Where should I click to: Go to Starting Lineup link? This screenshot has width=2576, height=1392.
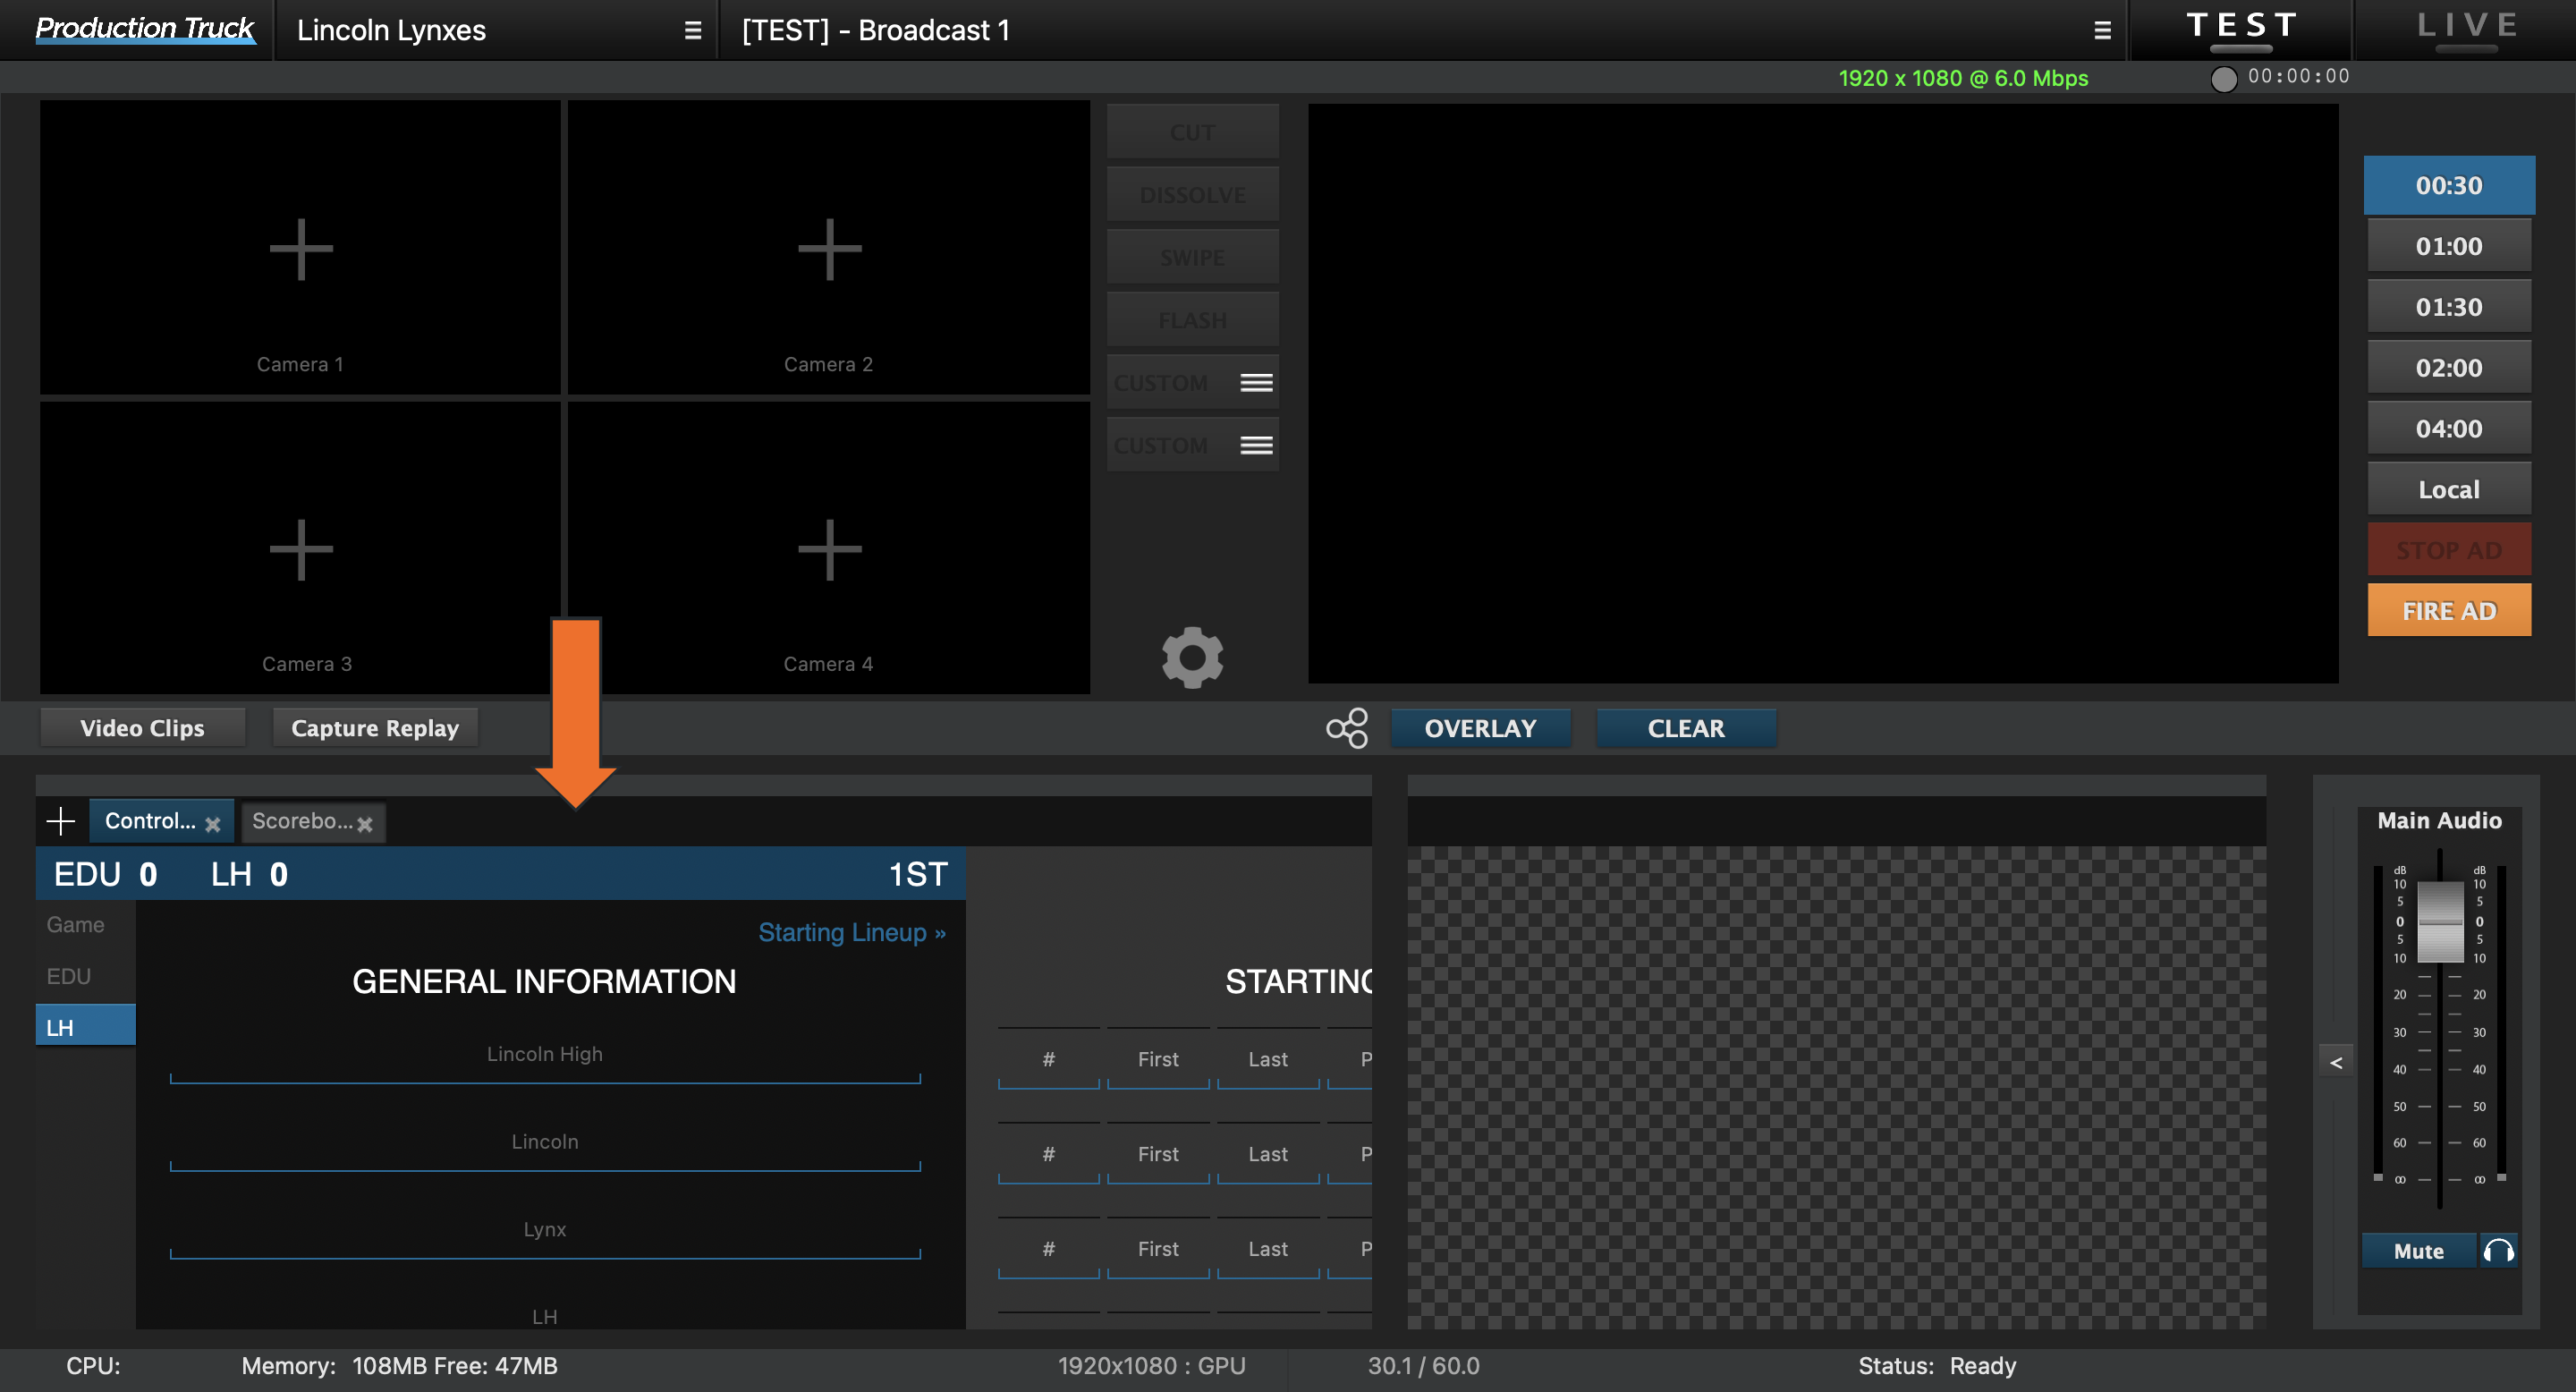[x=851, y=932]
